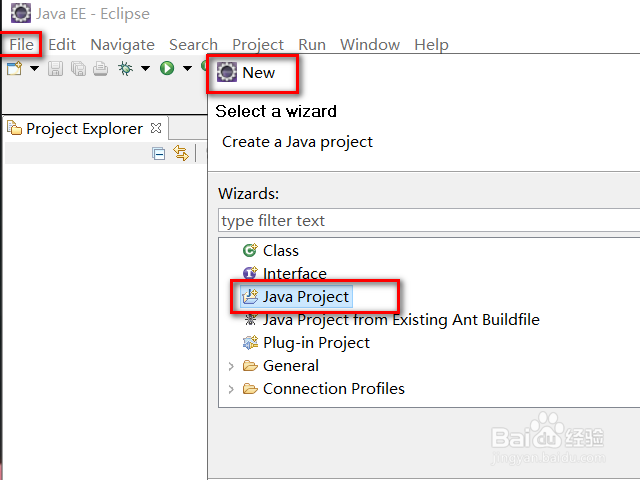This screenshot has height=480, width=640.
Task: Open the Navigate menu
Action: 122,44
